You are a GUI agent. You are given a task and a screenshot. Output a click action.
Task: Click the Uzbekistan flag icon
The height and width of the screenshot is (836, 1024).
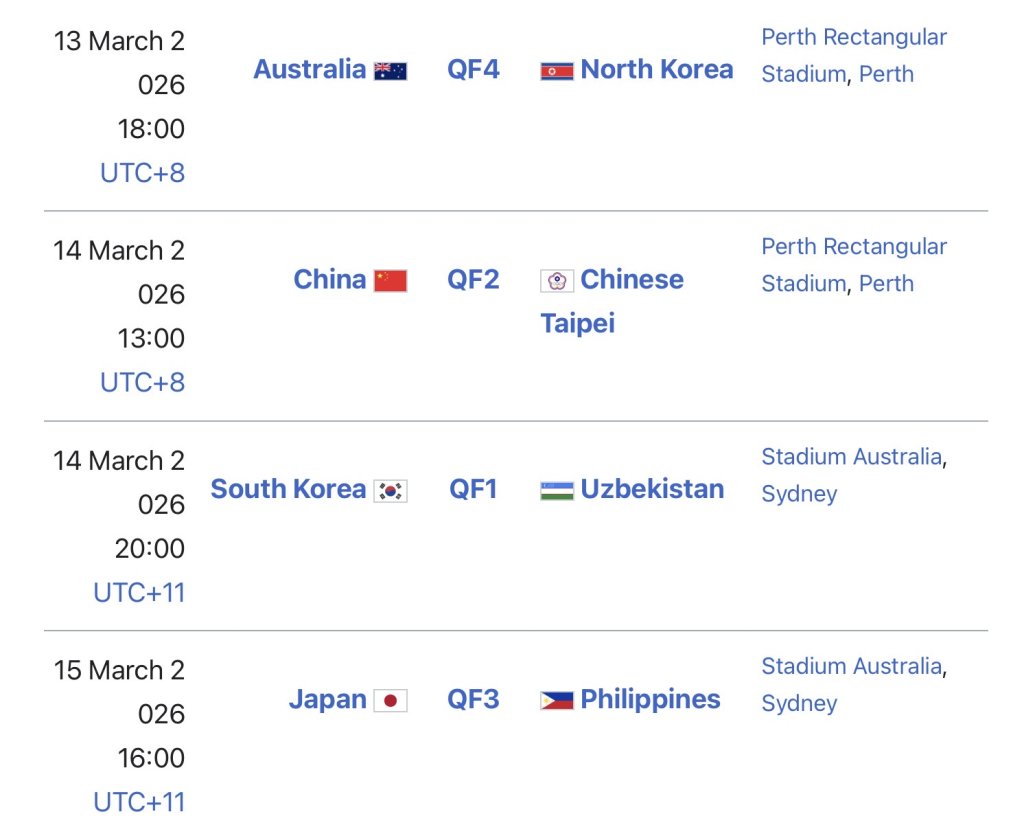[557, 491]
